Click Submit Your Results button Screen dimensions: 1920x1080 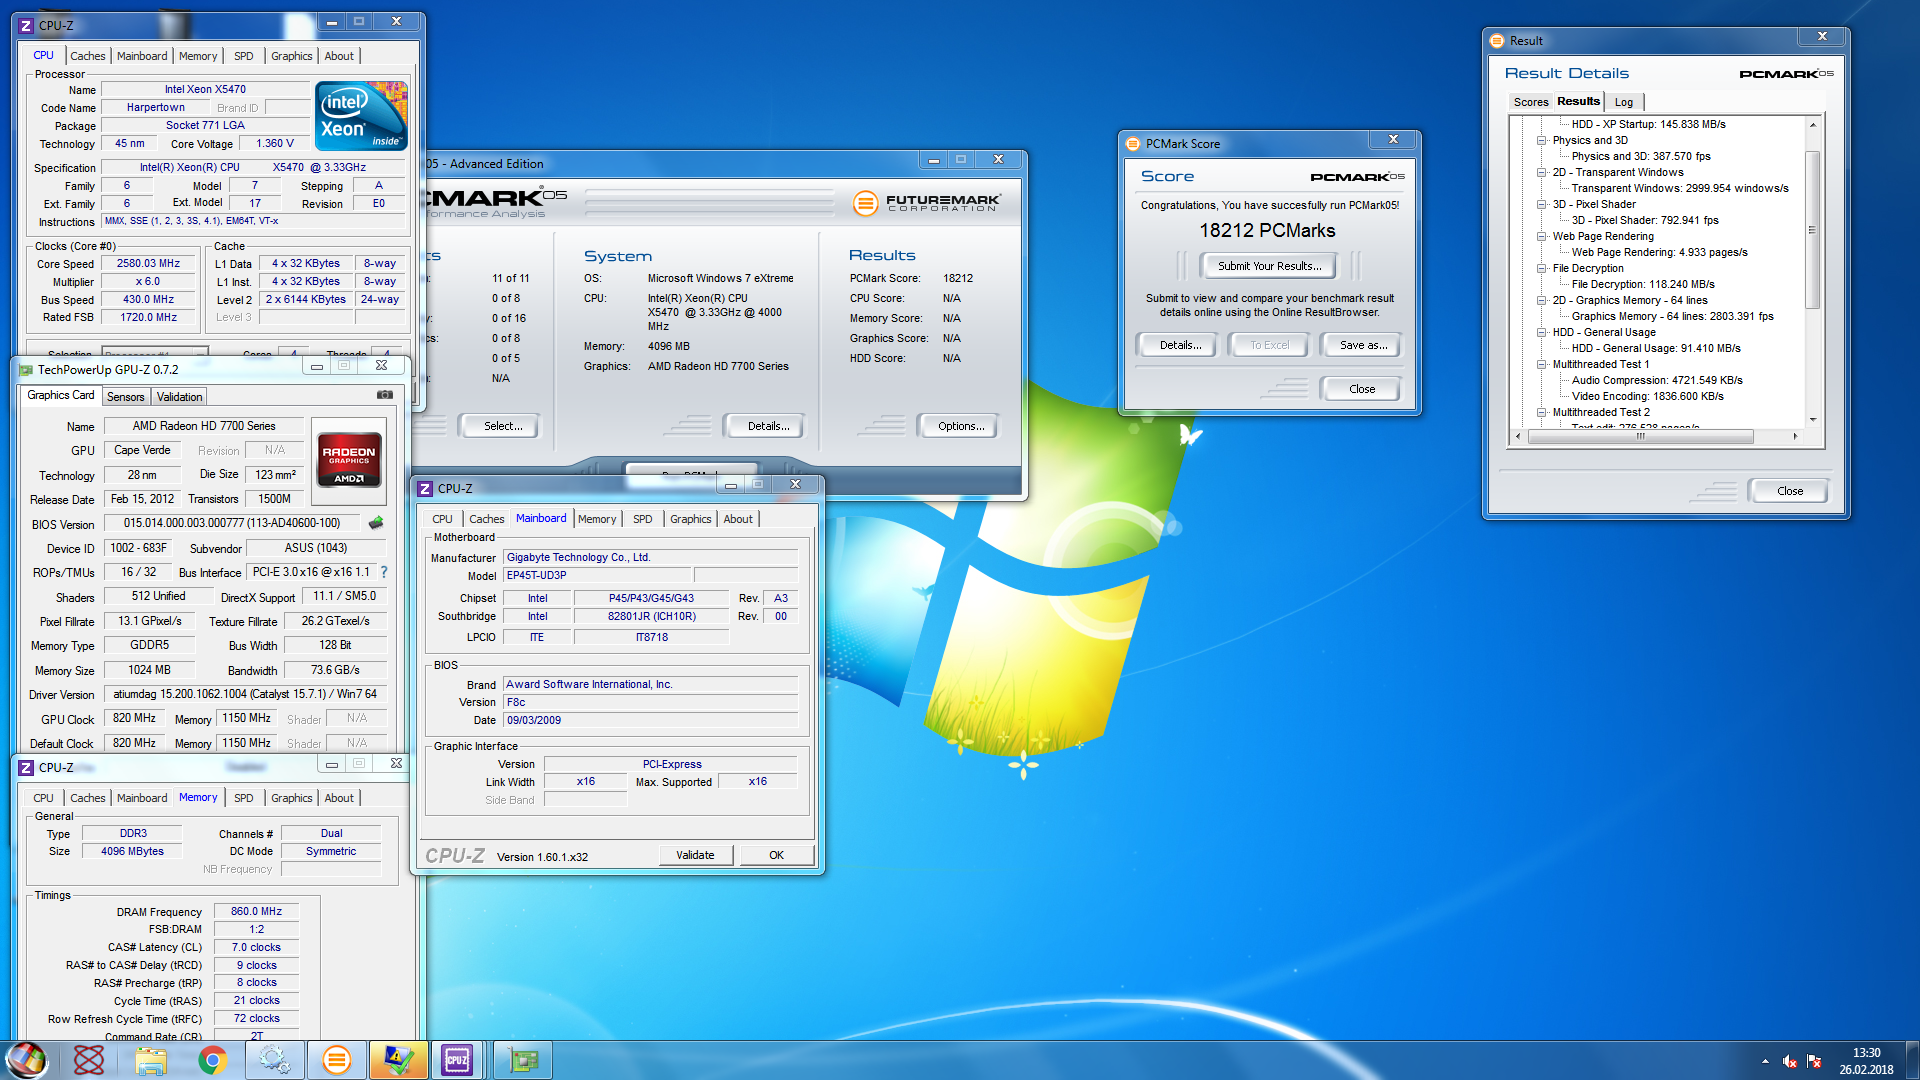(1269, 266)
